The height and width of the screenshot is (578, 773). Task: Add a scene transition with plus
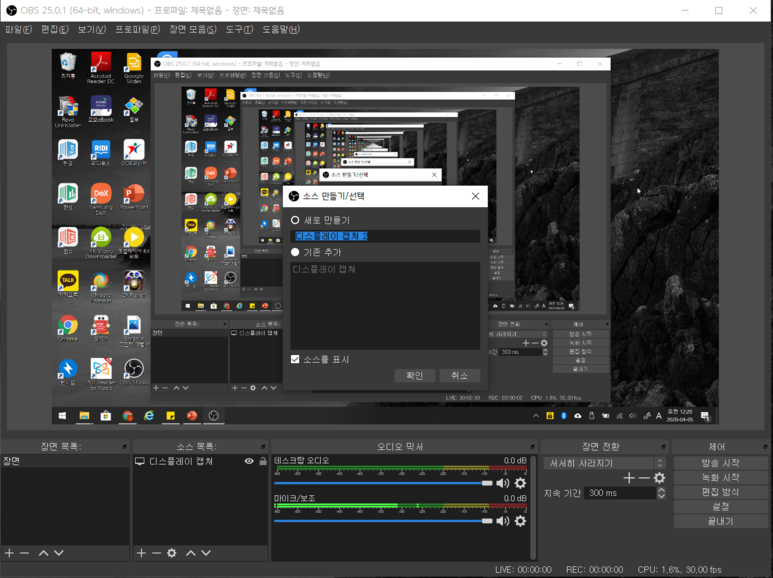coord(629,478)
